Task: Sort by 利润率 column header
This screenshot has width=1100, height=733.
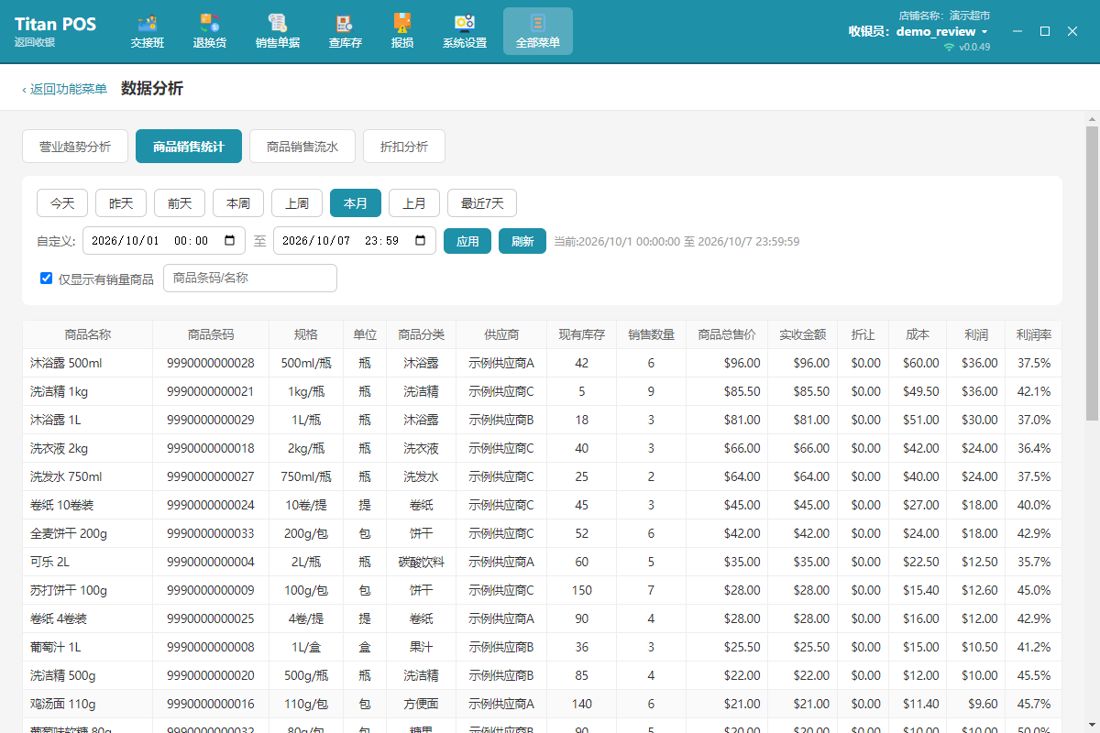Action: 1033,335
